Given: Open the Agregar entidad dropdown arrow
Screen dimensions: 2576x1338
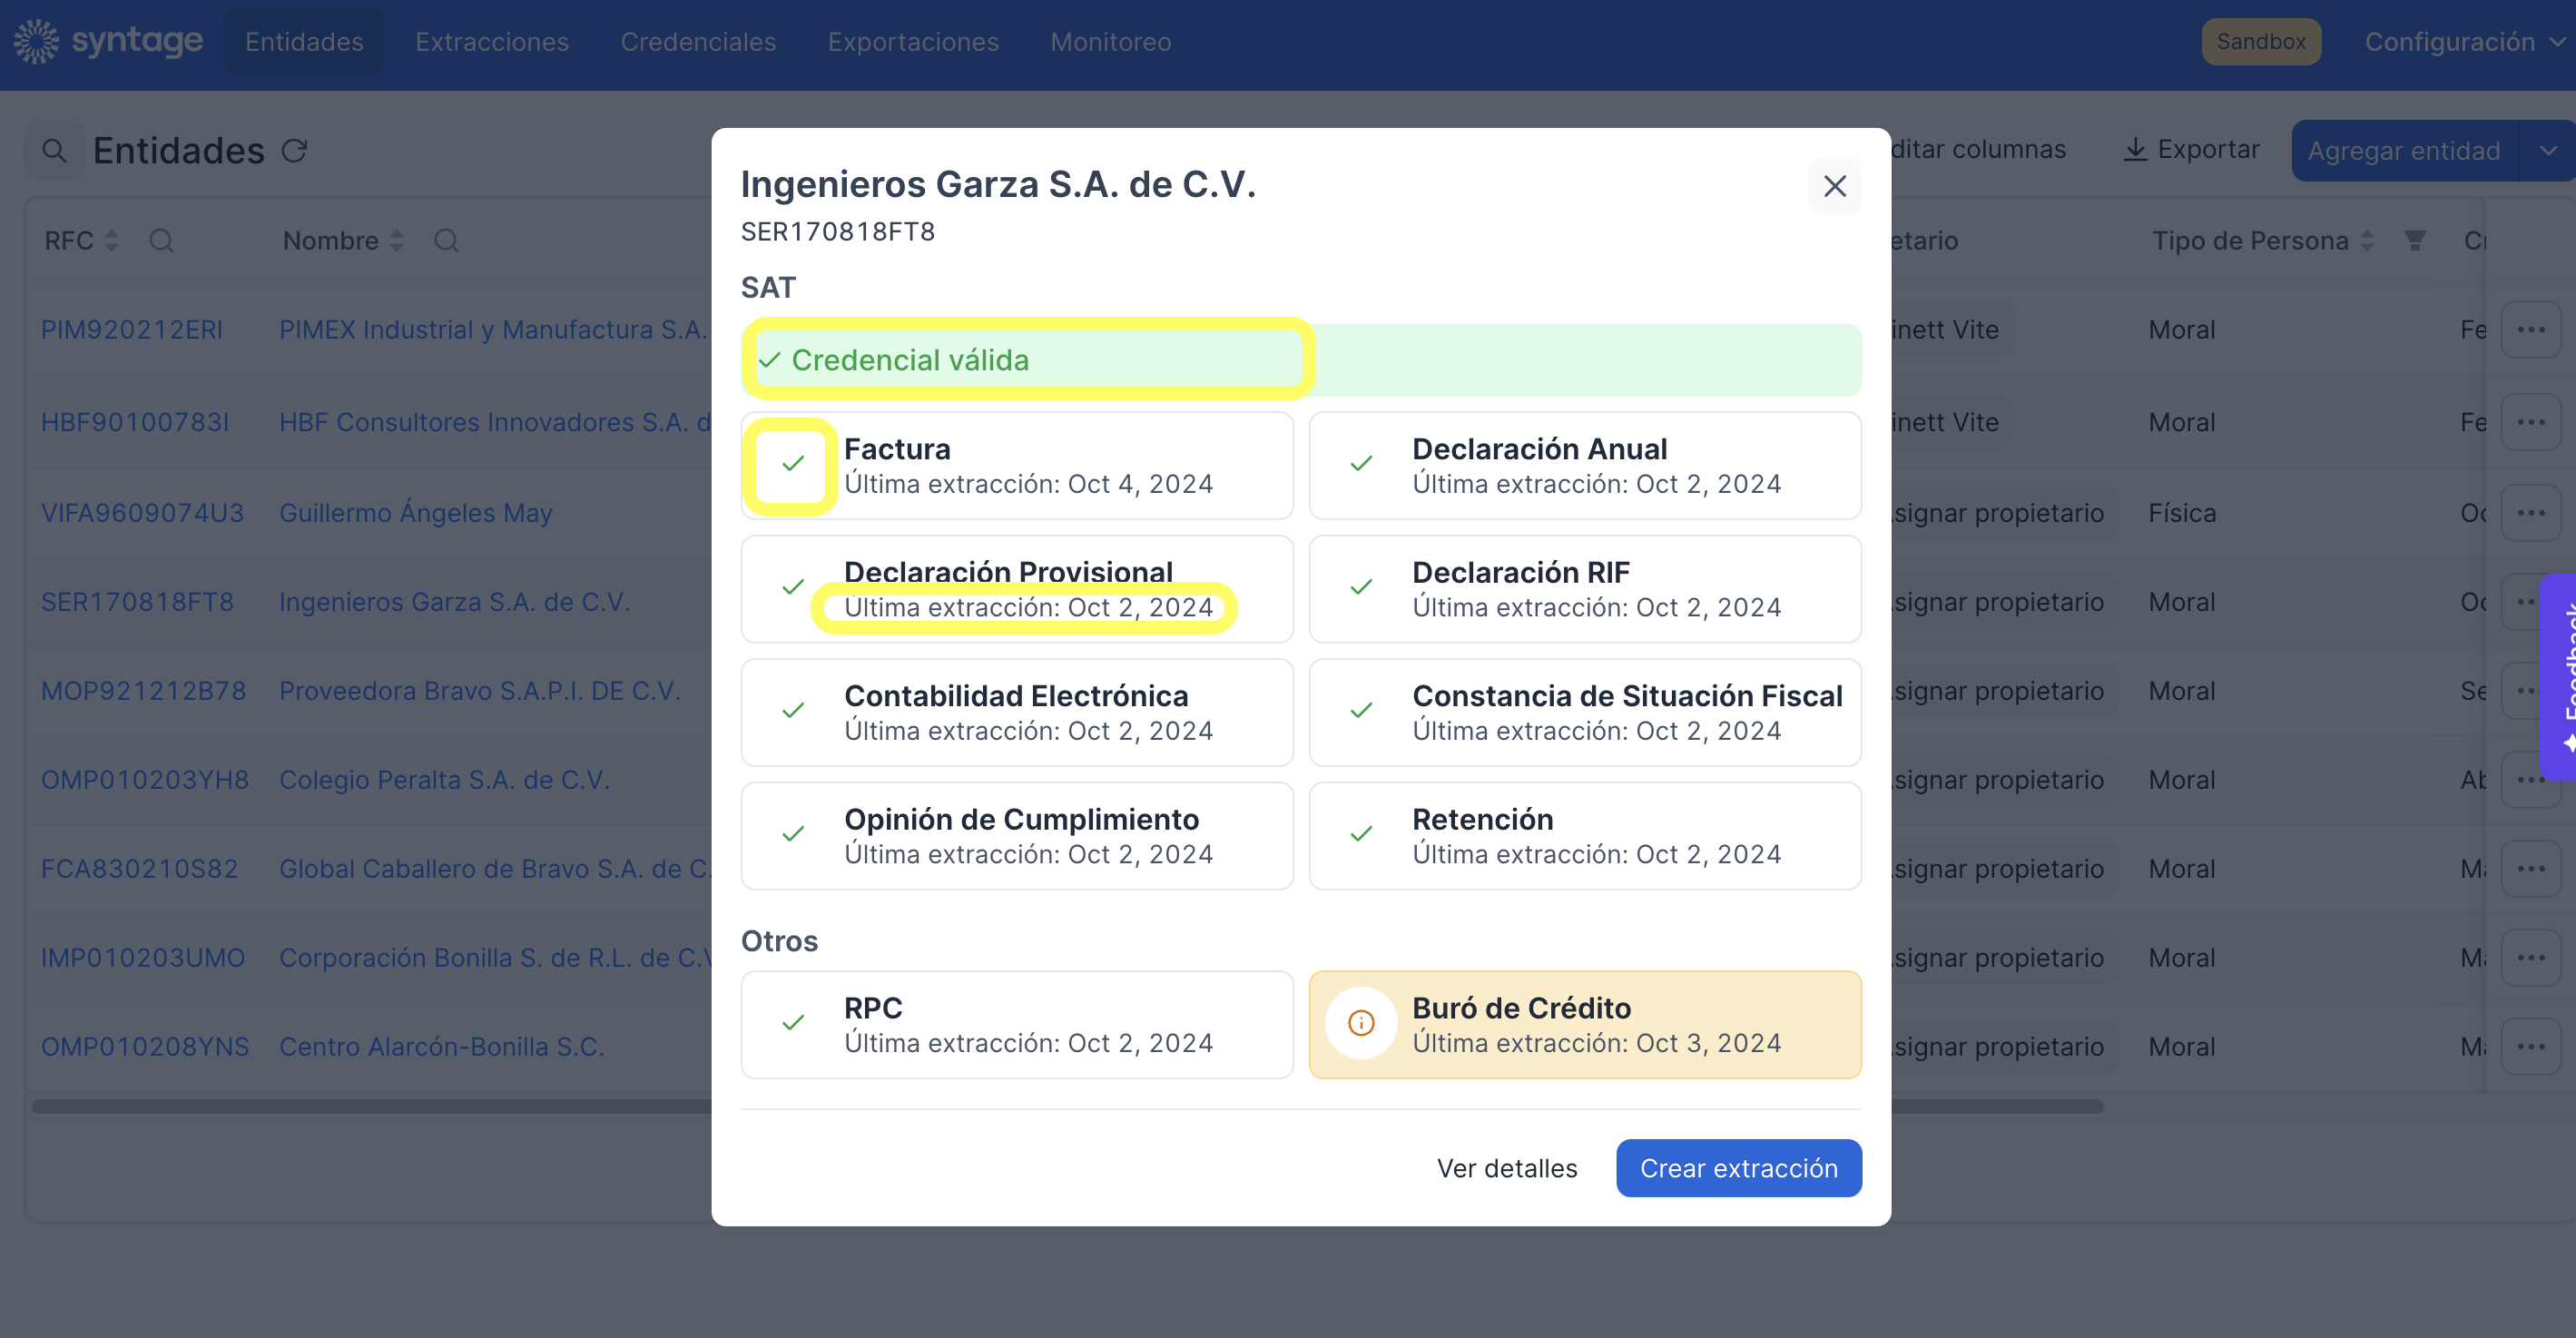Looking at the screenshot, I should tap(2548, 151).
